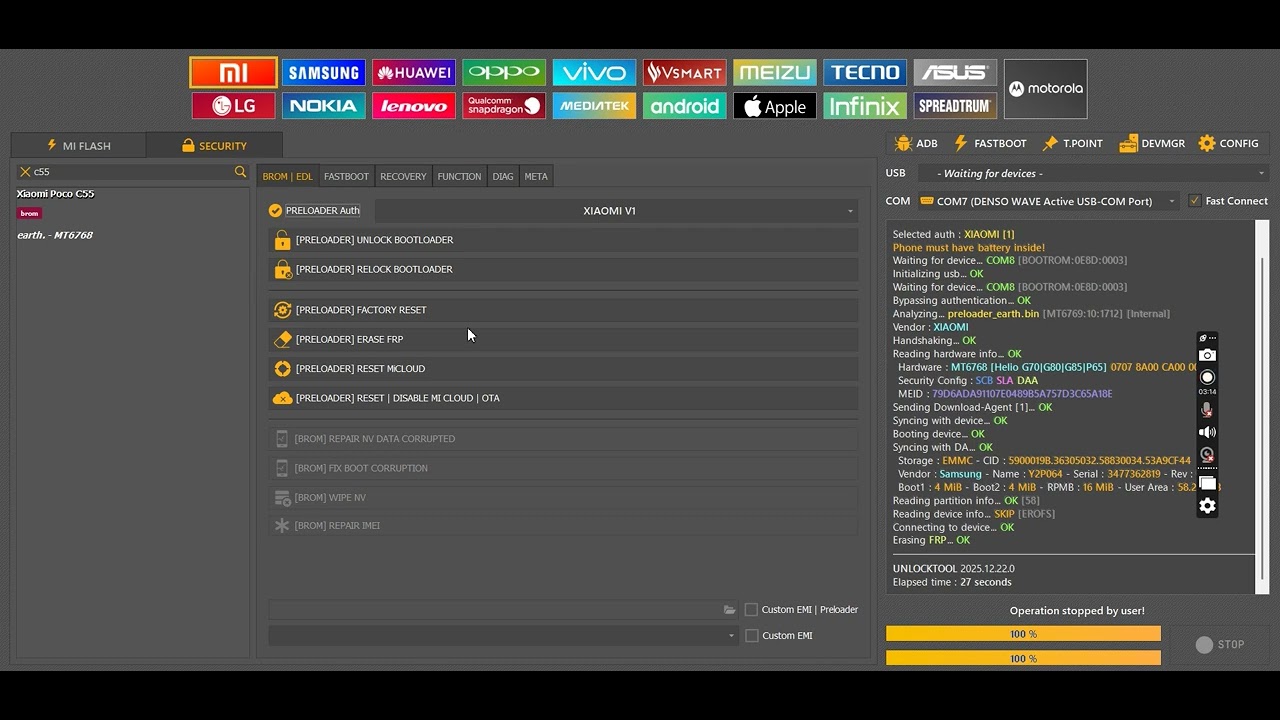The width and height of the screenshot is (1280, 720).
Task: Run PRELOADER Erase FRP
Action: 563,339
